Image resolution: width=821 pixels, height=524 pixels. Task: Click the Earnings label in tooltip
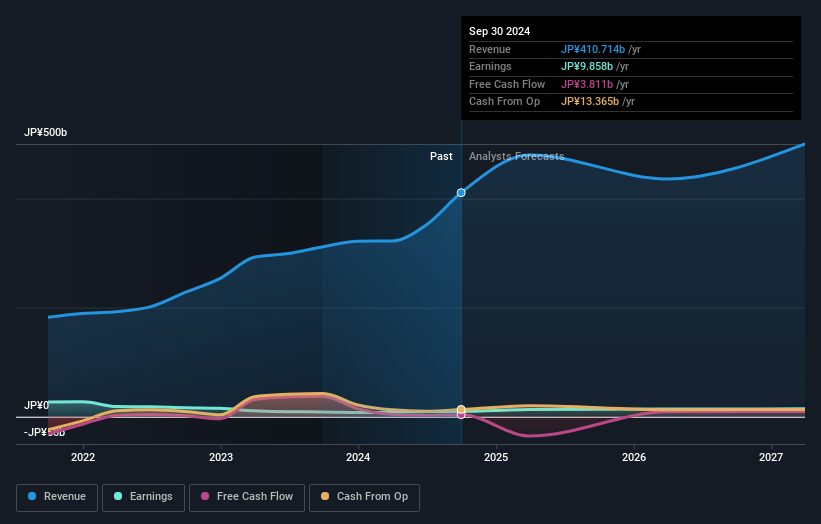click(490, 66)
